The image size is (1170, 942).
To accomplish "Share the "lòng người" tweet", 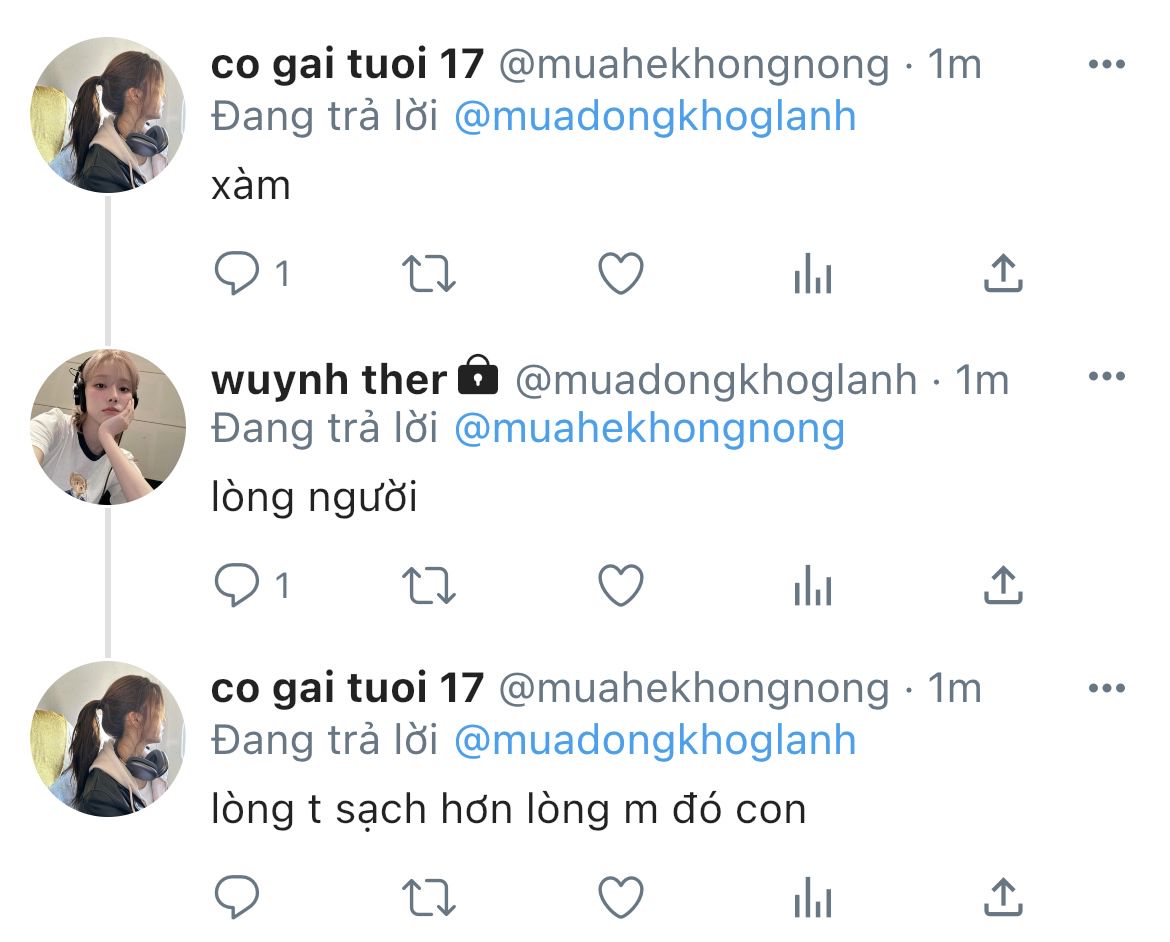I will pyautogui.click(x=1003, y=584).
